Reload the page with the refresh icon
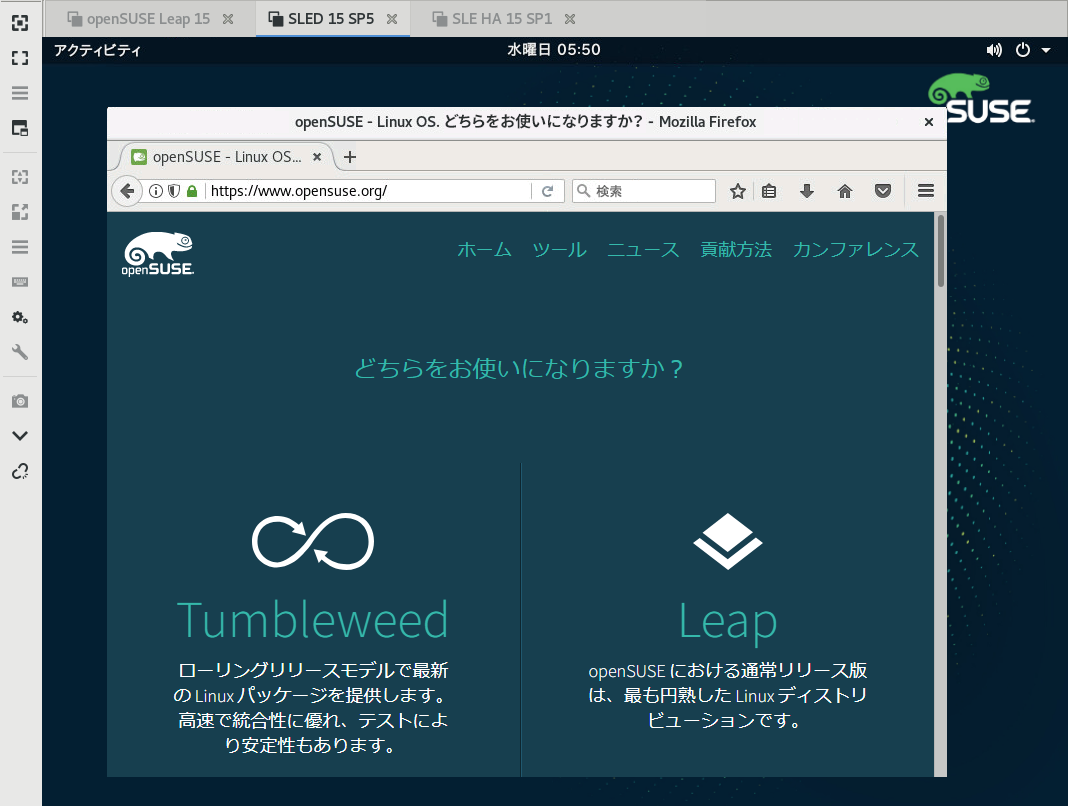The height and width of the screenshot is (806, 1068). click(x=547, y=191)
